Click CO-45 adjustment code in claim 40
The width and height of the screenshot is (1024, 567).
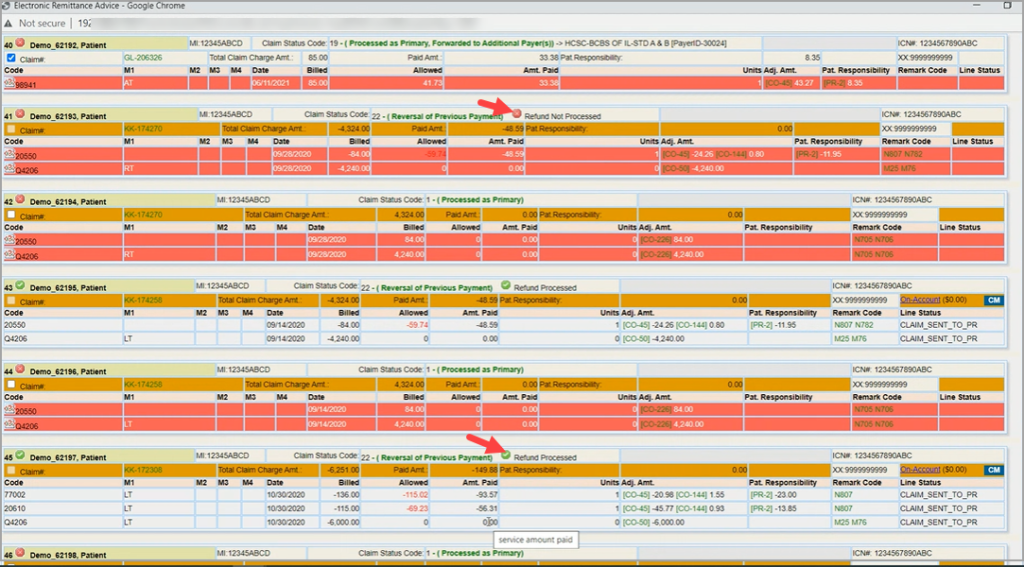click(x=776, y=85)
